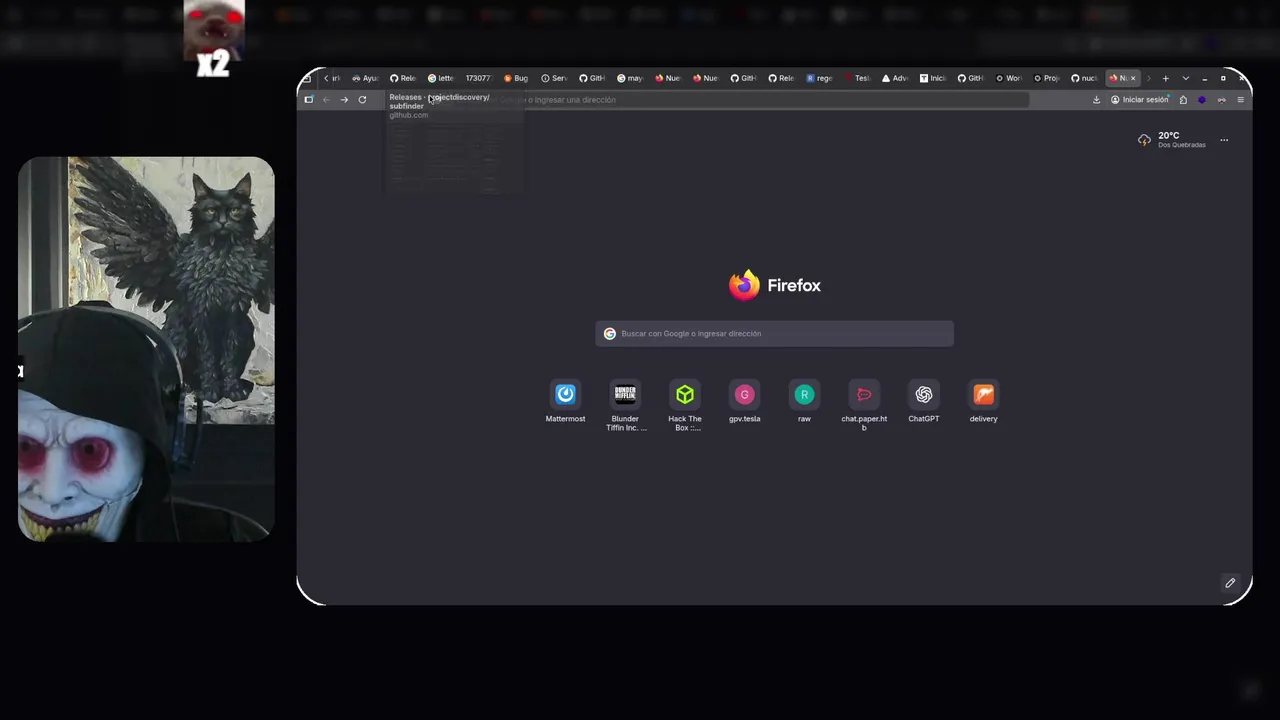
Task: Open a new tab with plus
Action: pyautogui.click(x=1165, y=78)
